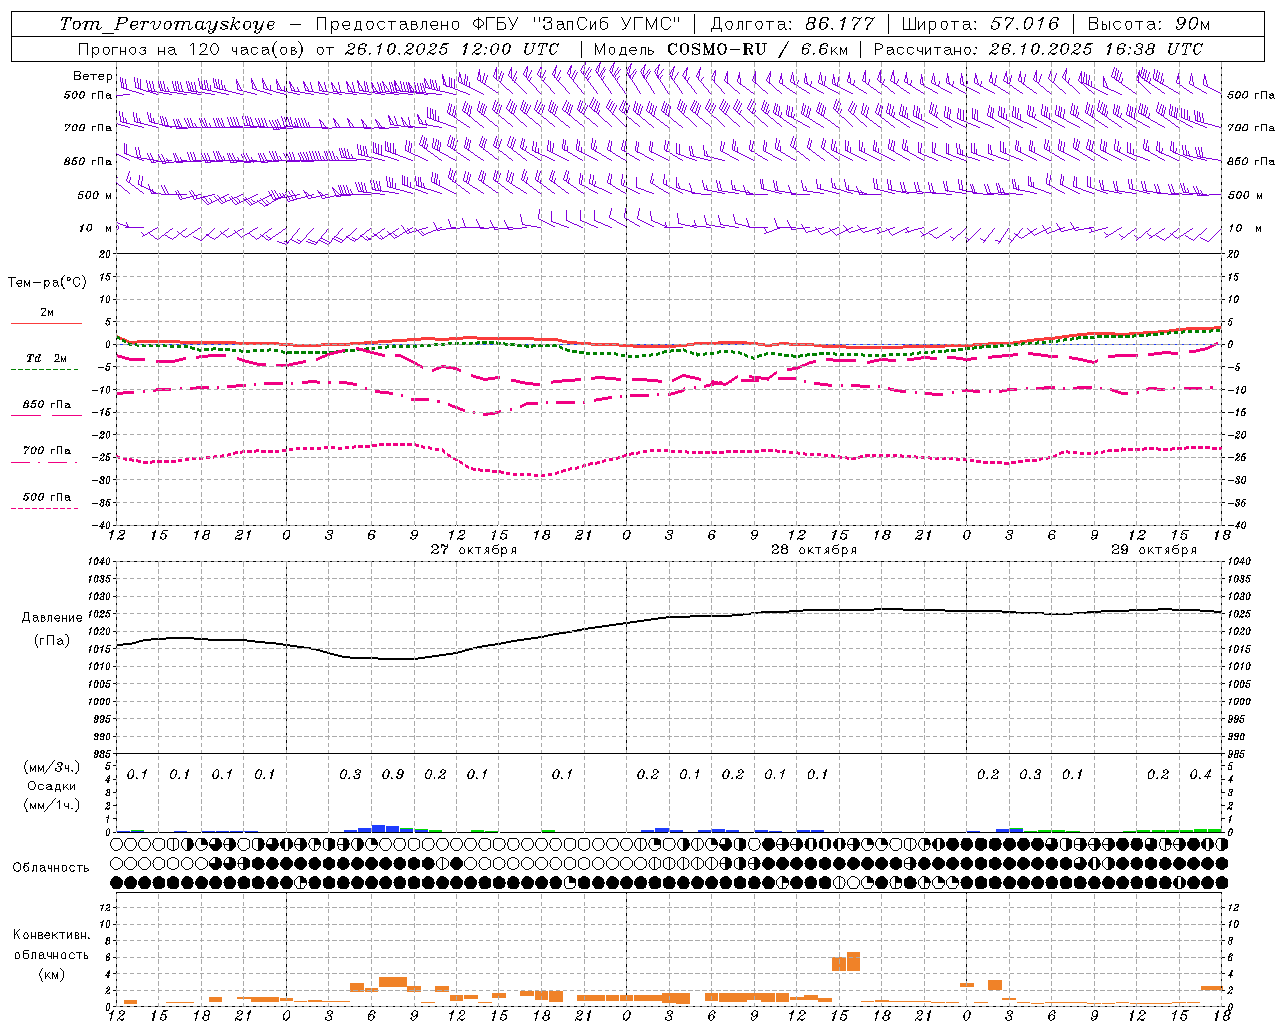
Task: Click the 27 октября date label
Action: [474, 550]
